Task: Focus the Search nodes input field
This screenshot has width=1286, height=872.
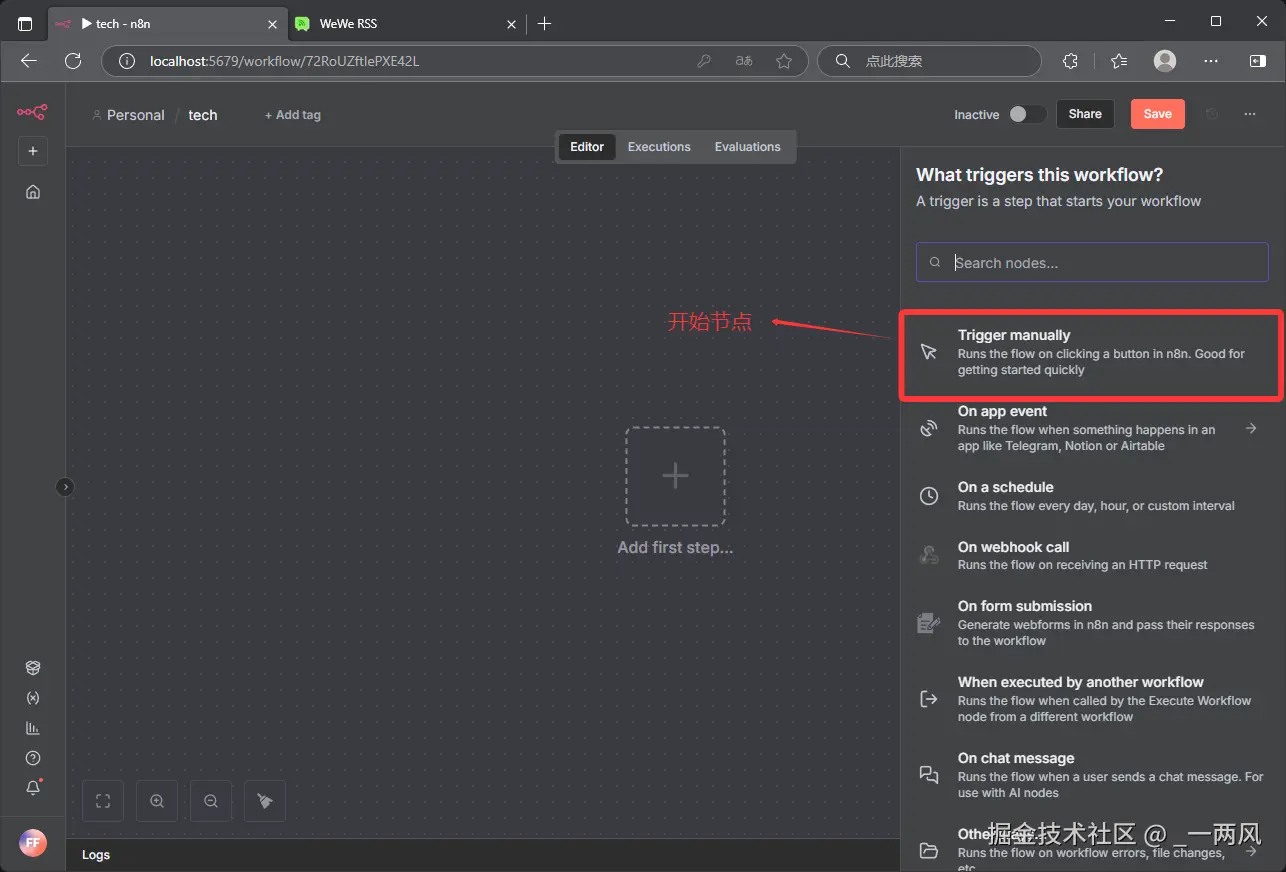Action: click(x=1092, y=262)
